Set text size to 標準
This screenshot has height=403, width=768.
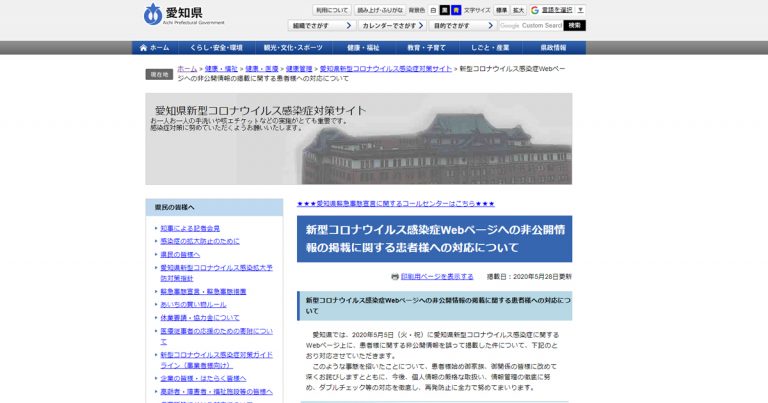click(x=502, y=10)
